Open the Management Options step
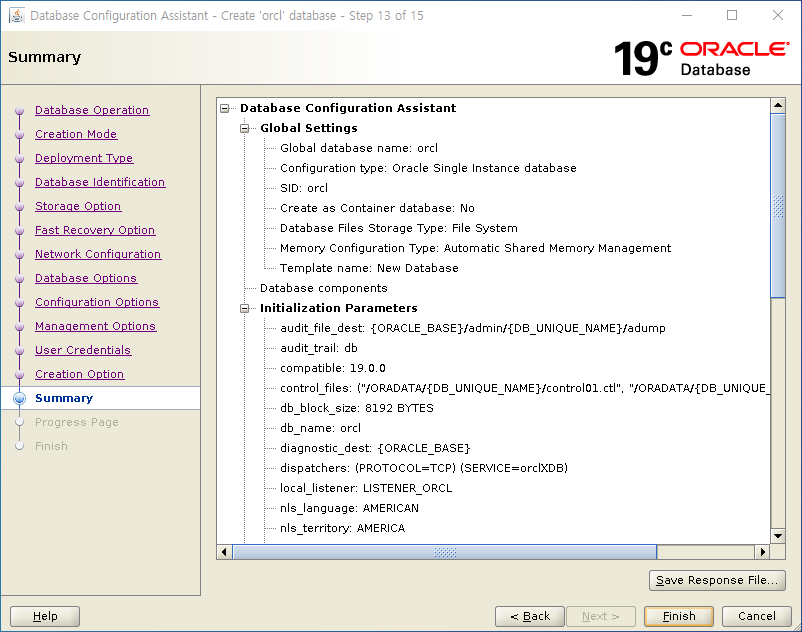The image size is (802, 632). point(96,326)
